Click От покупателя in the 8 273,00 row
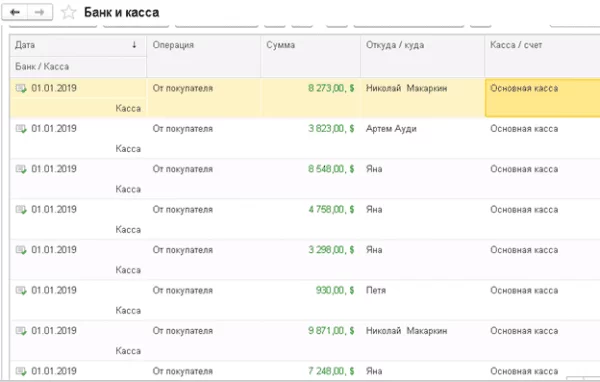This screenshot has height=382, width=600. click(183, 88)
